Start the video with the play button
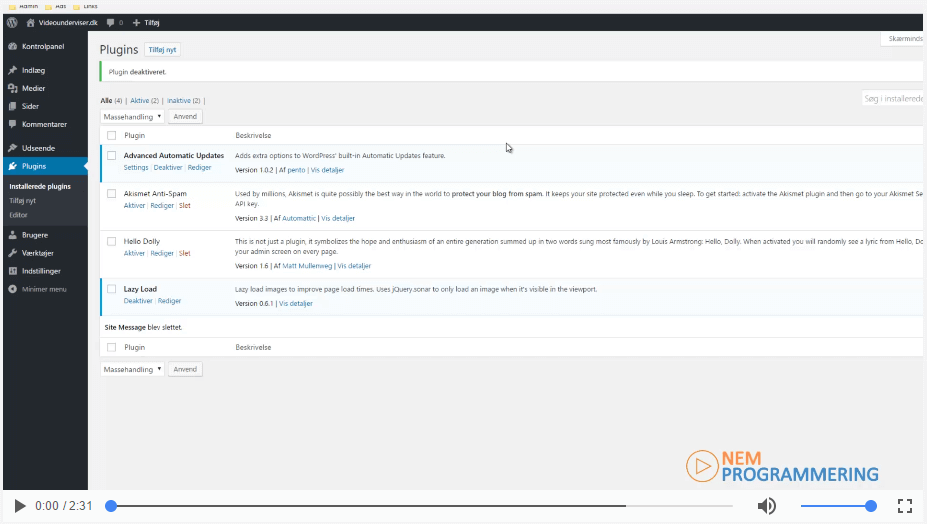The image size is (927, 524). (20, 506)
